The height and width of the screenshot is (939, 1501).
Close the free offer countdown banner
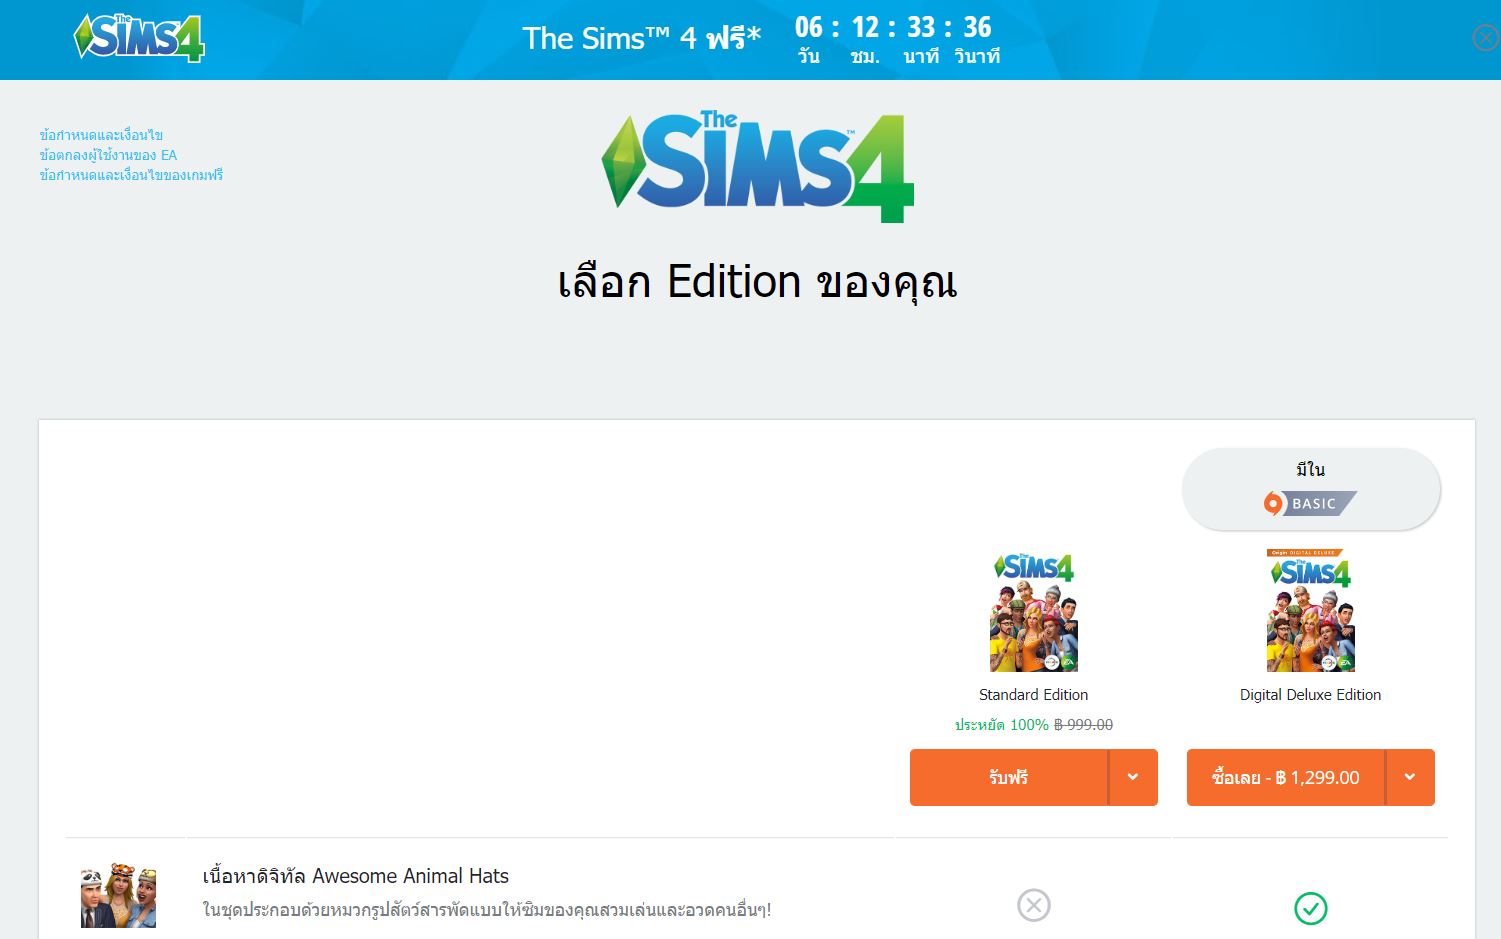[x=1486, y=38]
